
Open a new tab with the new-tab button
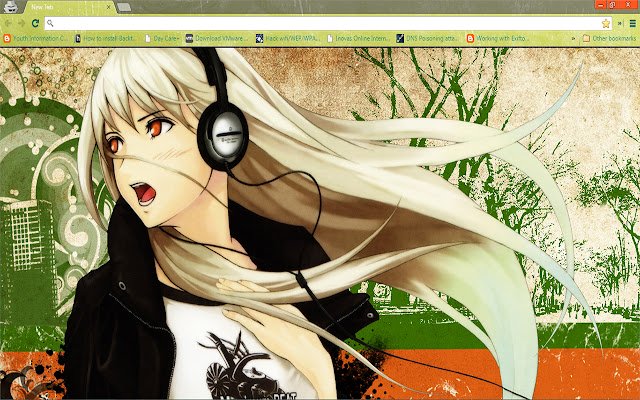pyautogui.click(x=124, y=7)
